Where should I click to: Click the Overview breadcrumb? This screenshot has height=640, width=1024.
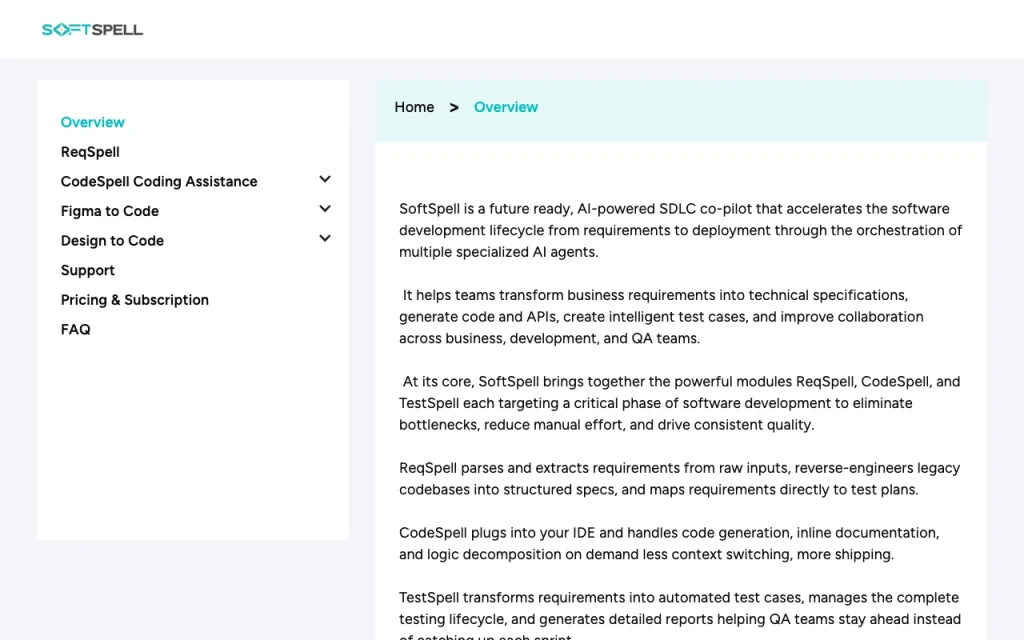[505, 107]
